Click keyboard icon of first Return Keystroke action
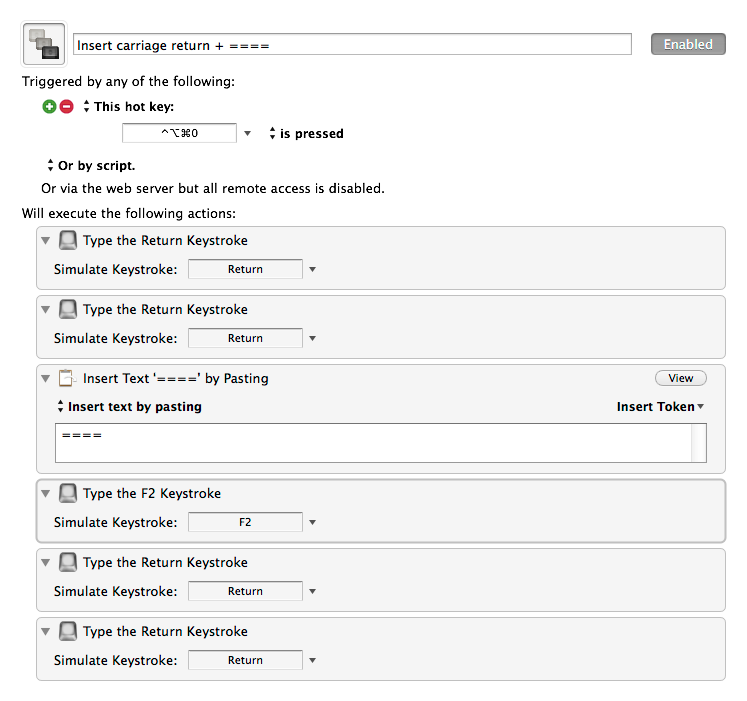This screenshot has width=747, height=701. pos(68,240)
